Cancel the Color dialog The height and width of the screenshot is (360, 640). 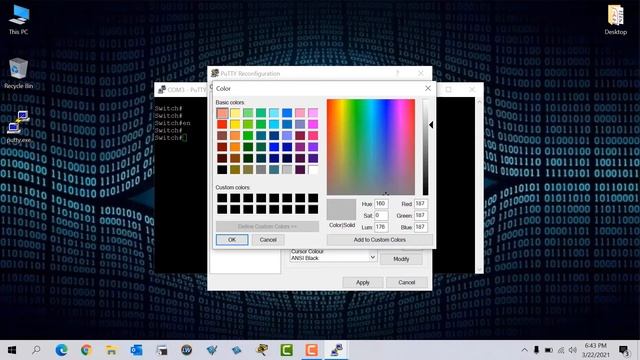pos(268,240)
